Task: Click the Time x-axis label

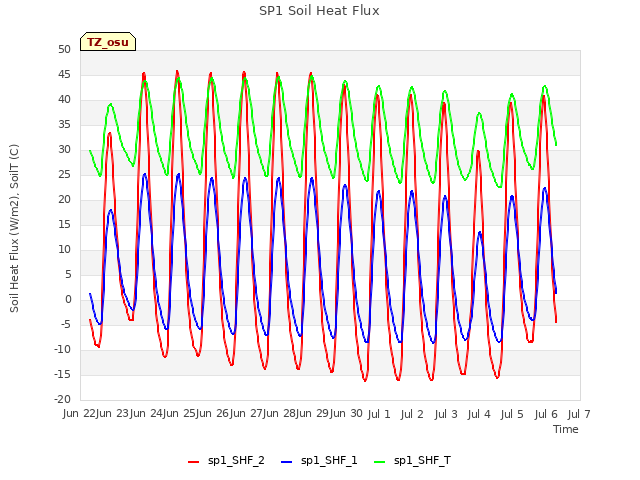Action: click(x=566, y=429)
